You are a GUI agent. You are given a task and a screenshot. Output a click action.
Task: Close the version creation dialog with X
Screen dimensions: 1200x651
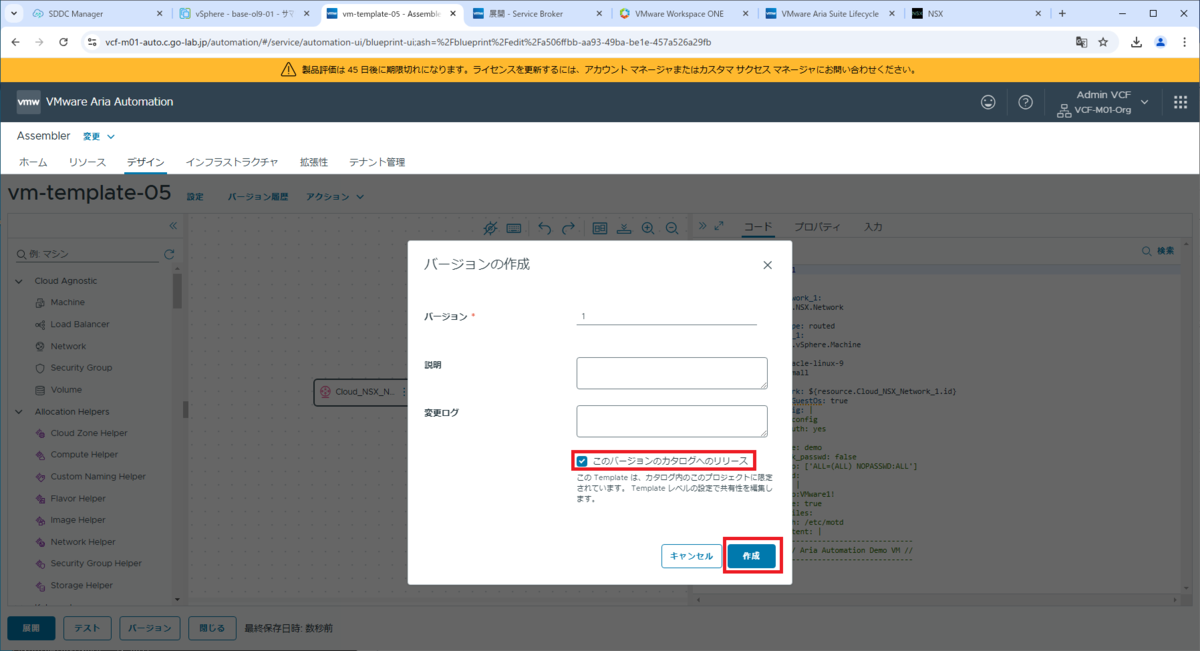(x=768, y=265)
